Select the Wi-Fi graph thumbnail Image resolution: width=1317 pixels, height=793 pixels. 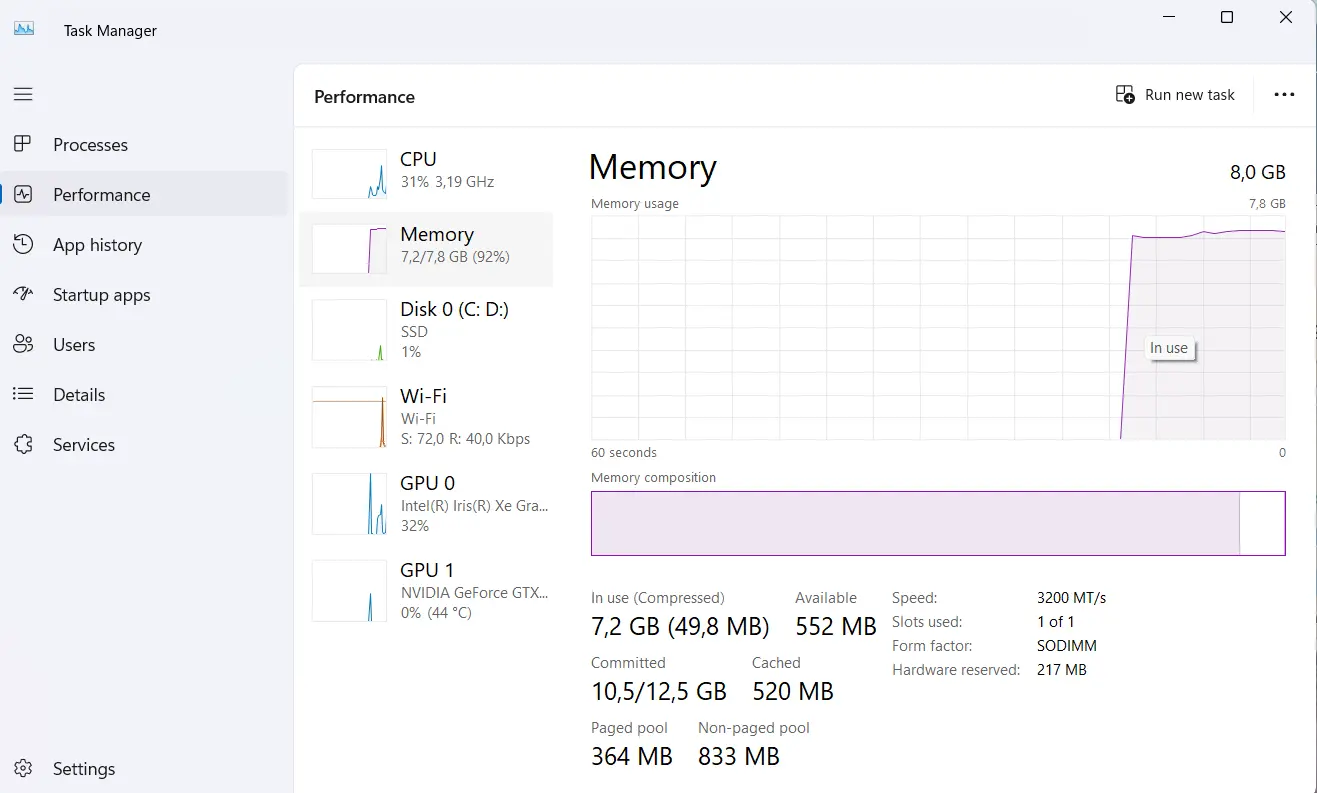point(349,417)
